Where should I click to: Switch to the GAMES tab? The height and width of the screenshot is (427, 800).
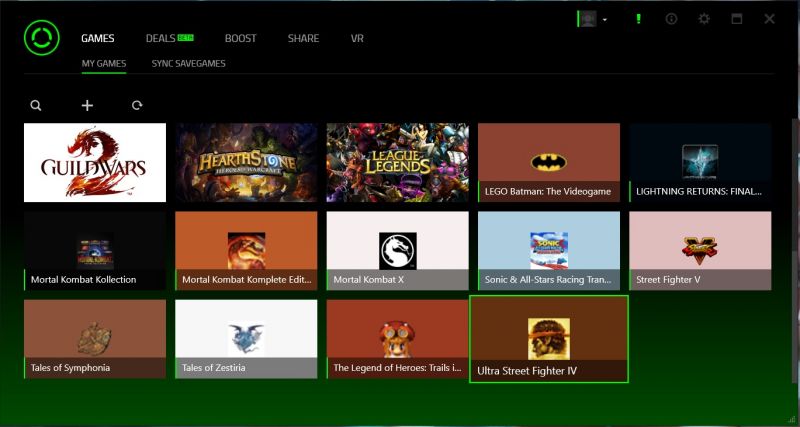97,38
